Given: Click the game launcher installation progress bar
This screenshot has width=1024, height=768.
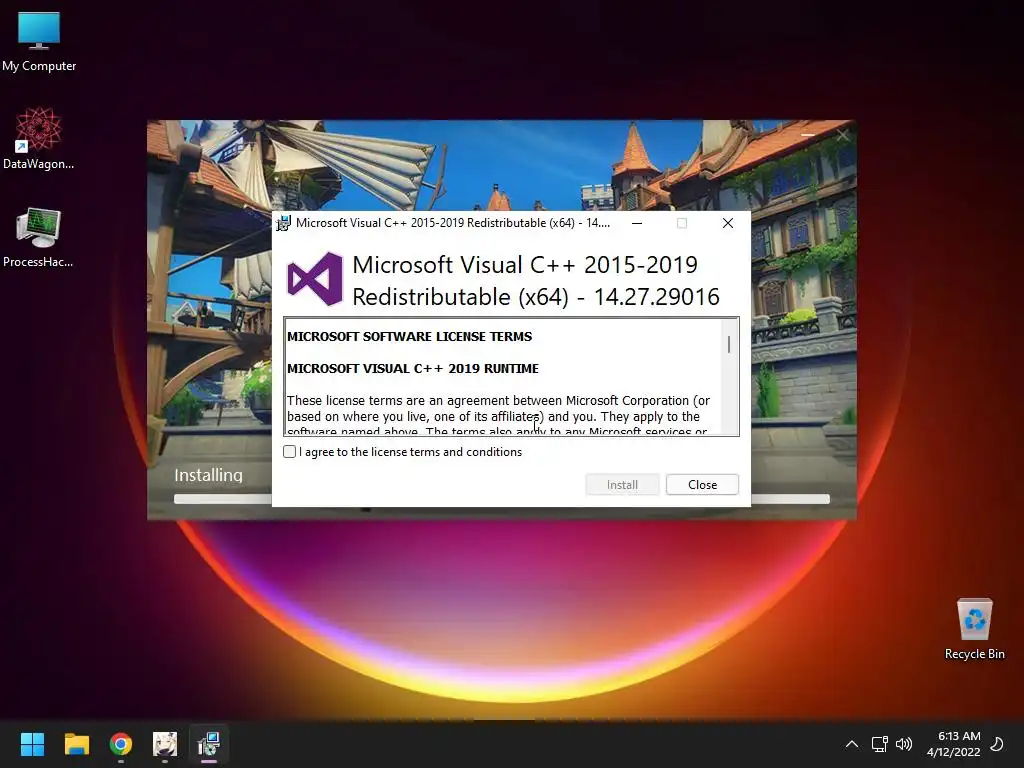Looking at the screenshot, I should [x=502, y=499].
